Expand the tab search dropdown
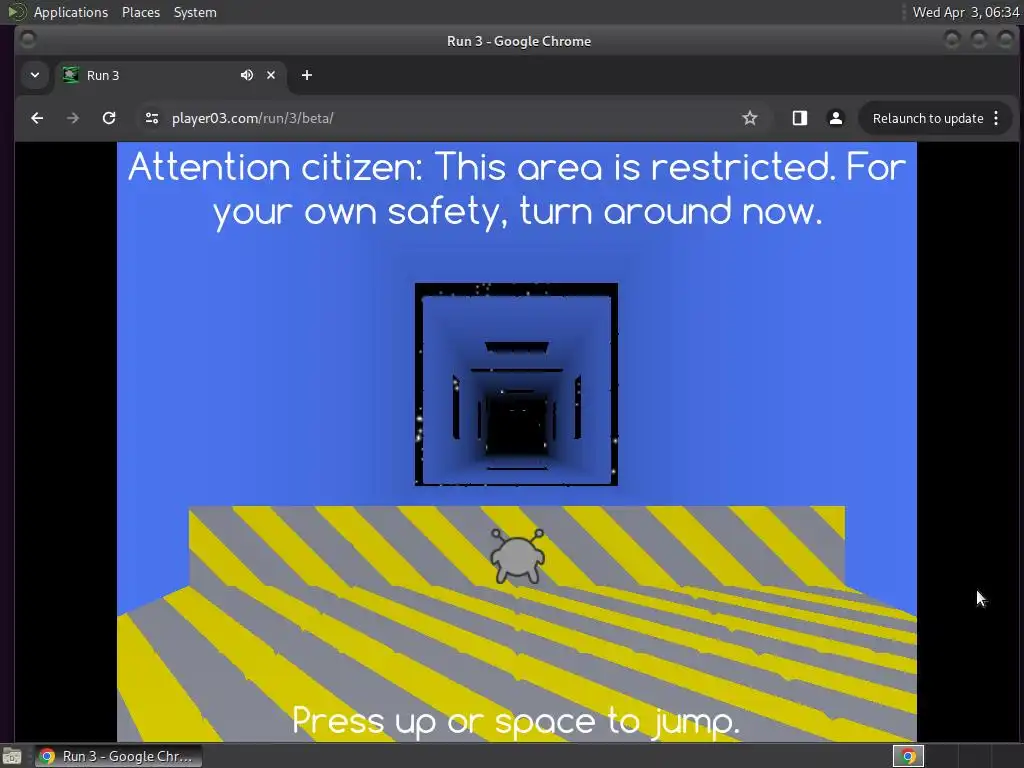Image resolution: width=1024 pixels, height=768 pixels. point(35,75)
